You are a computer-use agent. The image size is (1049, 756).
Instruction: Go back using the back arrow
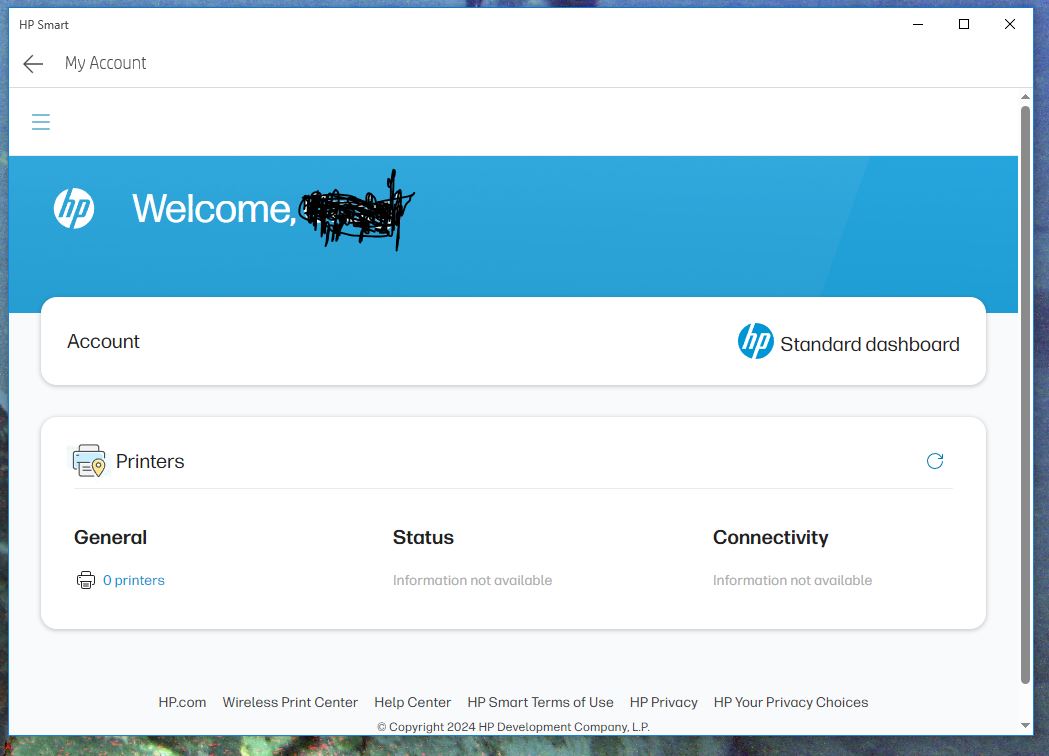pyautogui.click(x=33, y=63)
